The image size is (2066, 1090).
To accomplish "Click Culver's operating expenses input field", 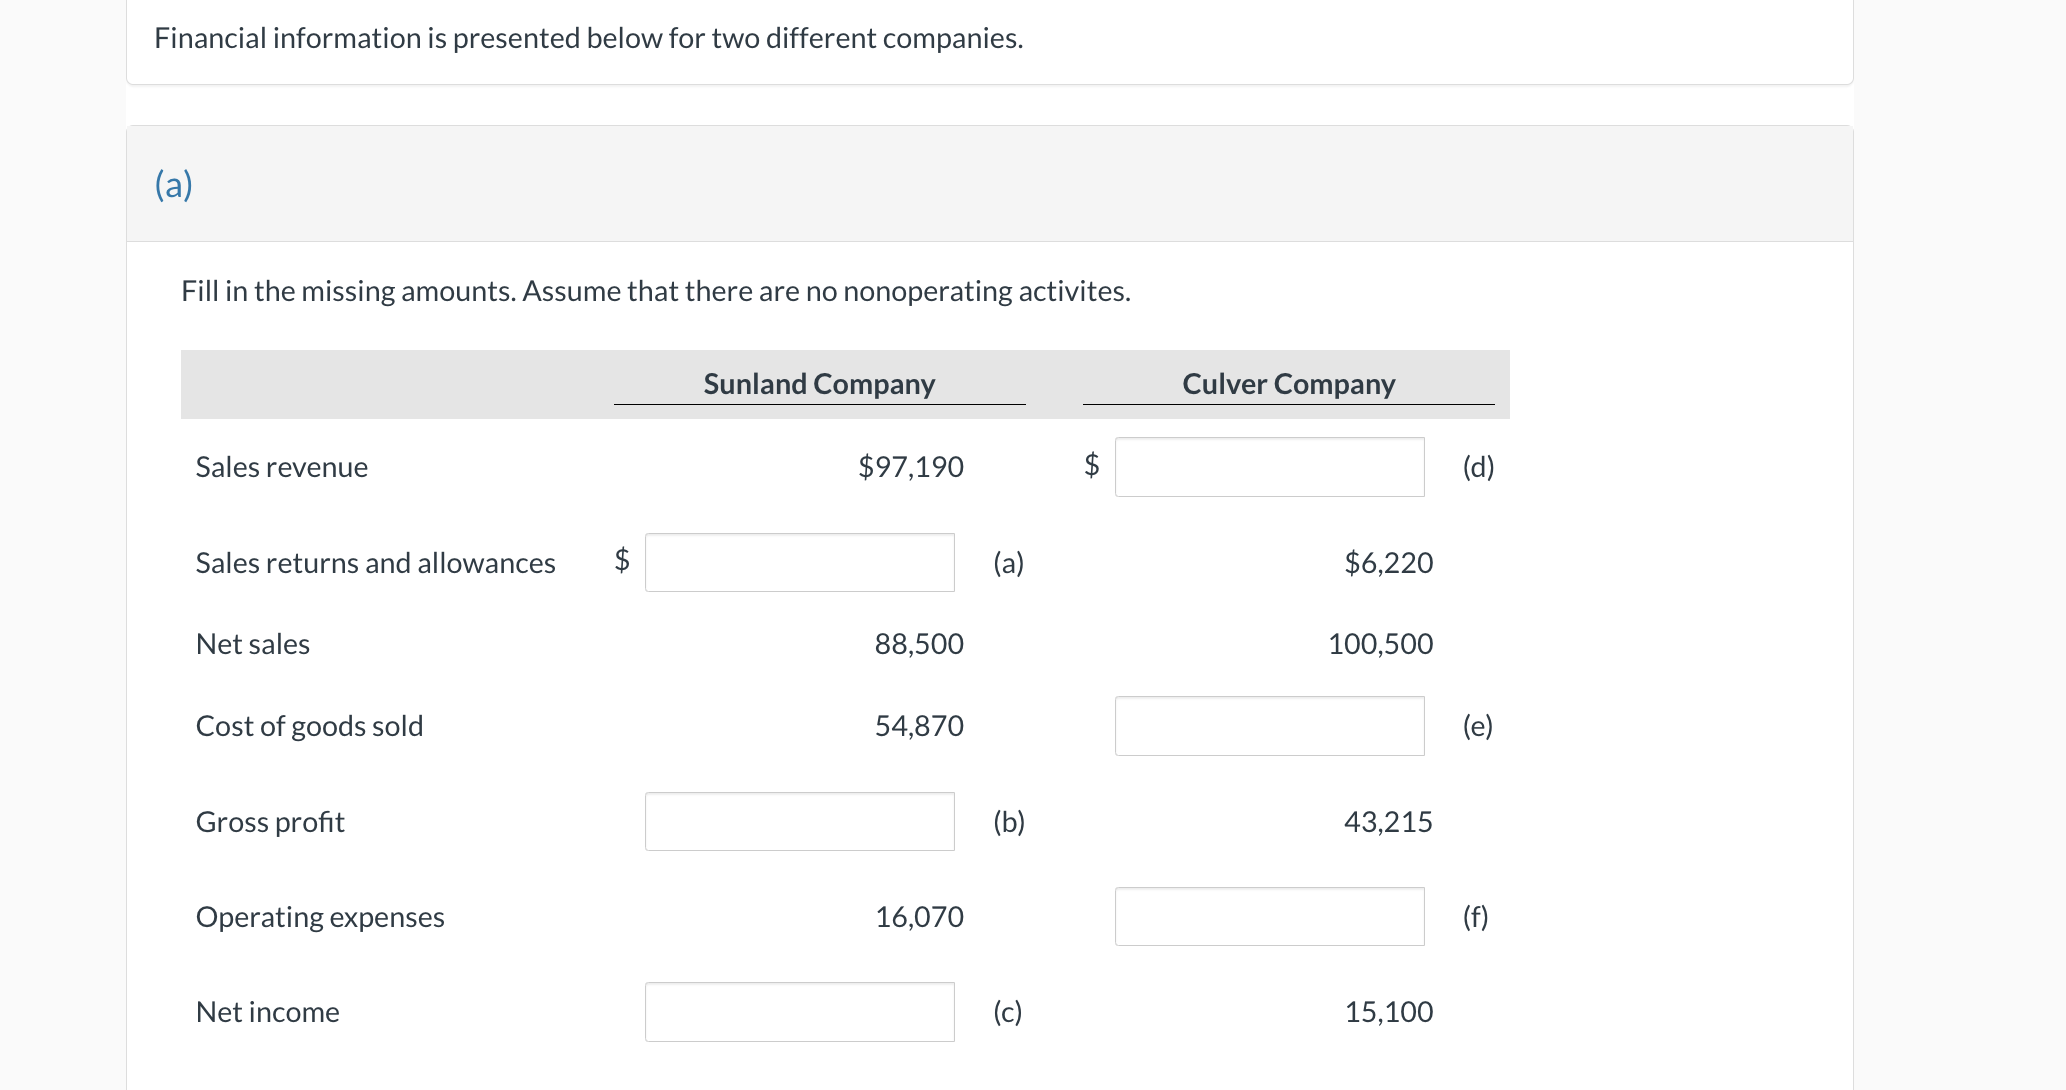I will tap(1269, 917).
